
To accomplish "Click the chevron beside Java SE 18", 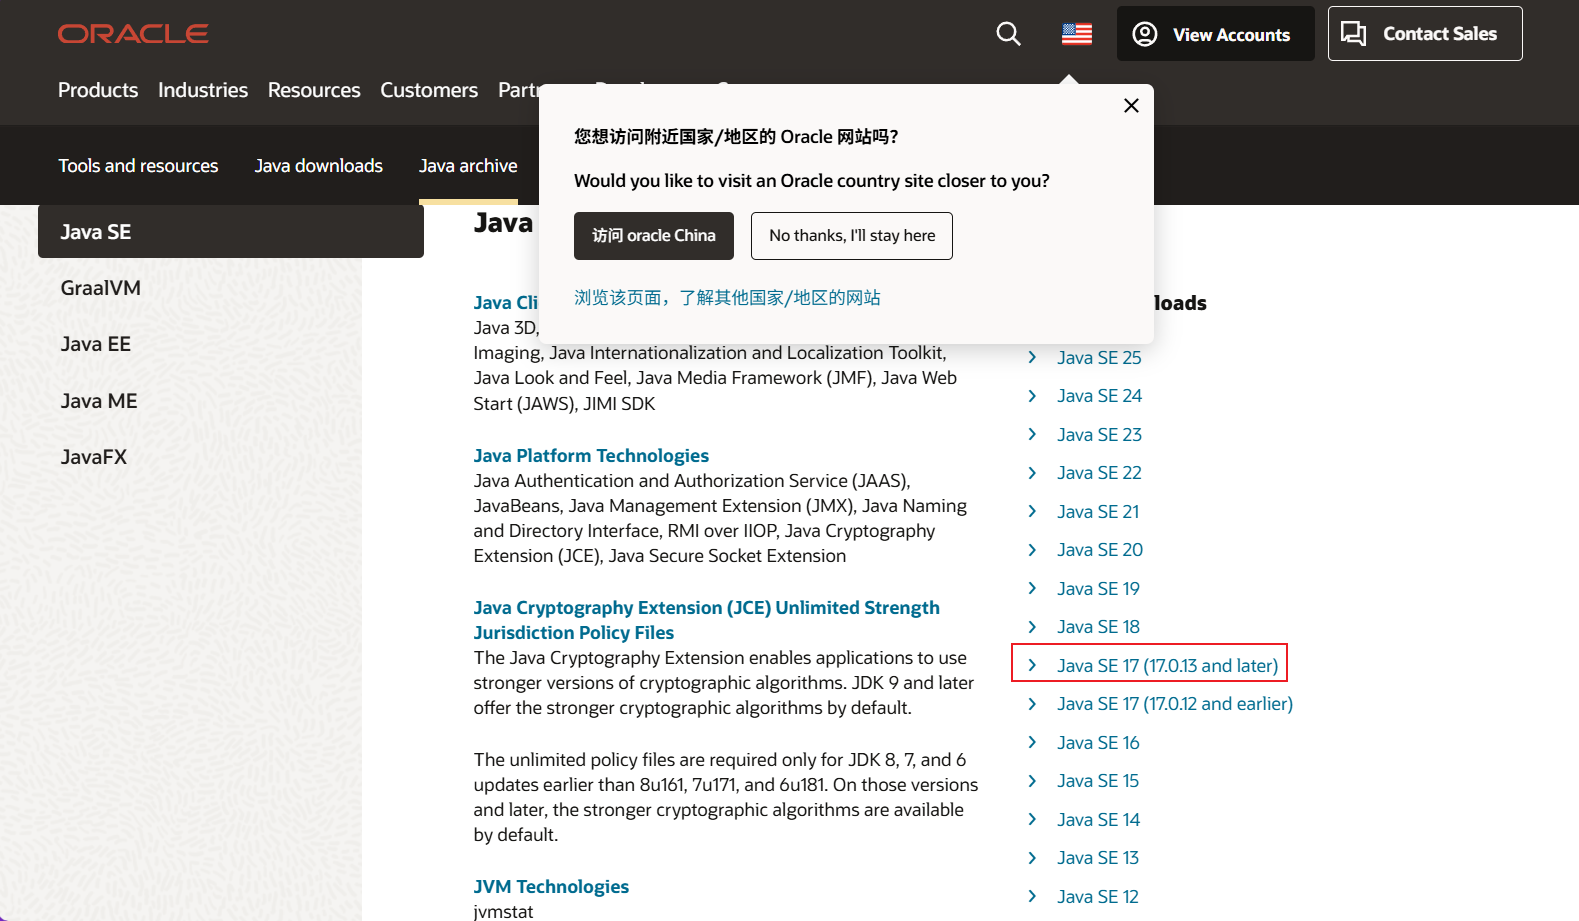I will click(x=1032, y=627).
